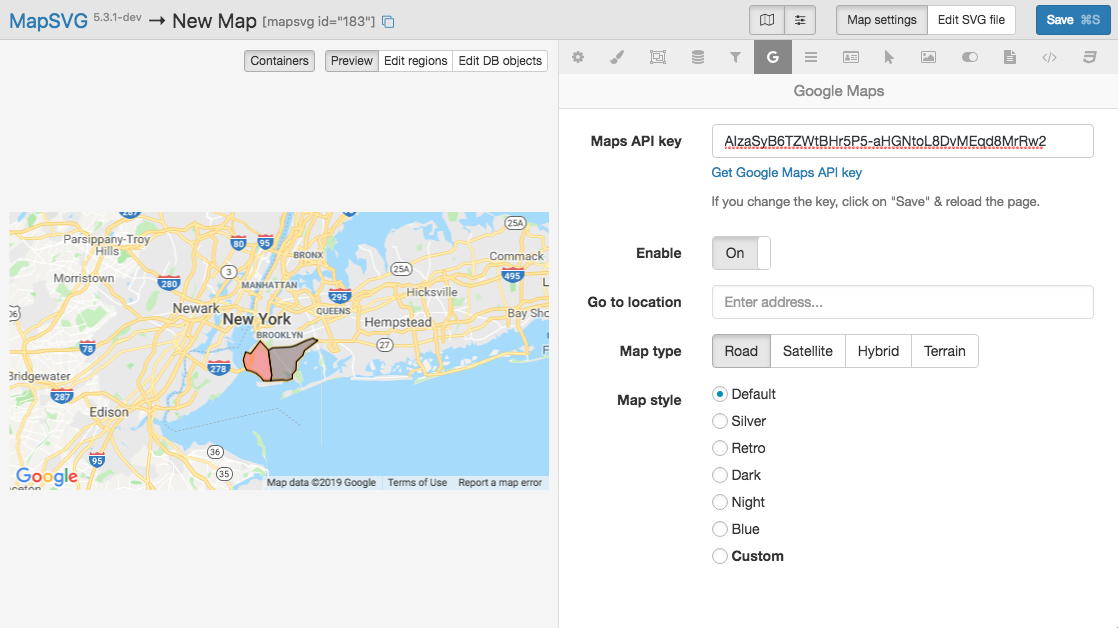Select the Blue map style

(719, 530)
